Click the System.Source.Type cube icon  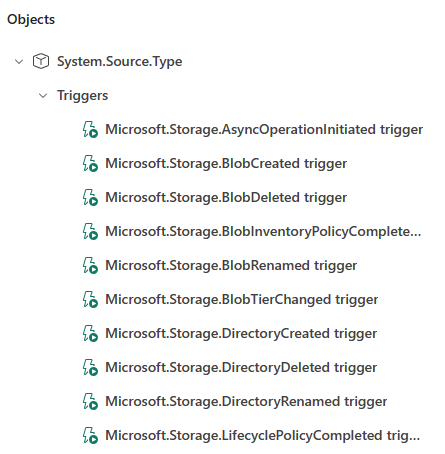(41, 61)
